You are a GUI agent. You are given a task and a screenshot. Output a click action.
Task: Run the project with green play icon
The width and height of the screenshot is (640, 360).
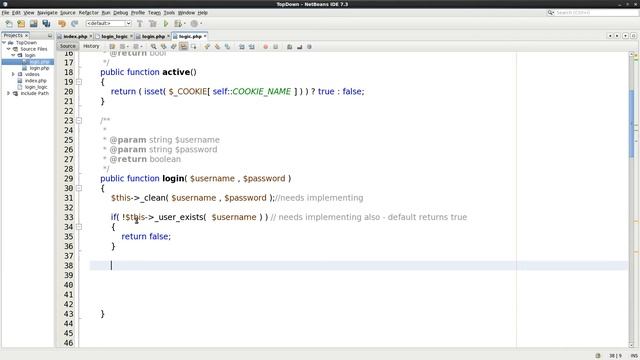pos(166,24)
